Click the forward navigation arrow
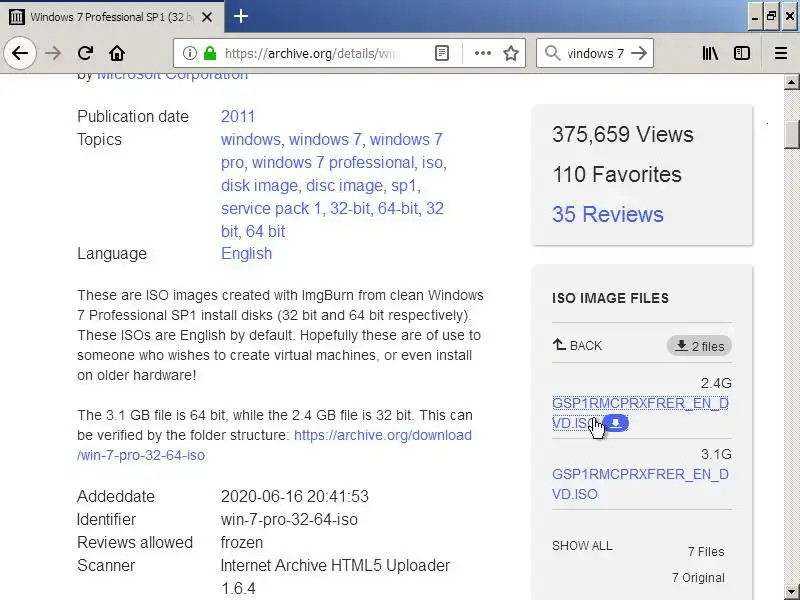The width and height of the screenshot is (800, 600). pyautogui.click(x=53, y=53)
